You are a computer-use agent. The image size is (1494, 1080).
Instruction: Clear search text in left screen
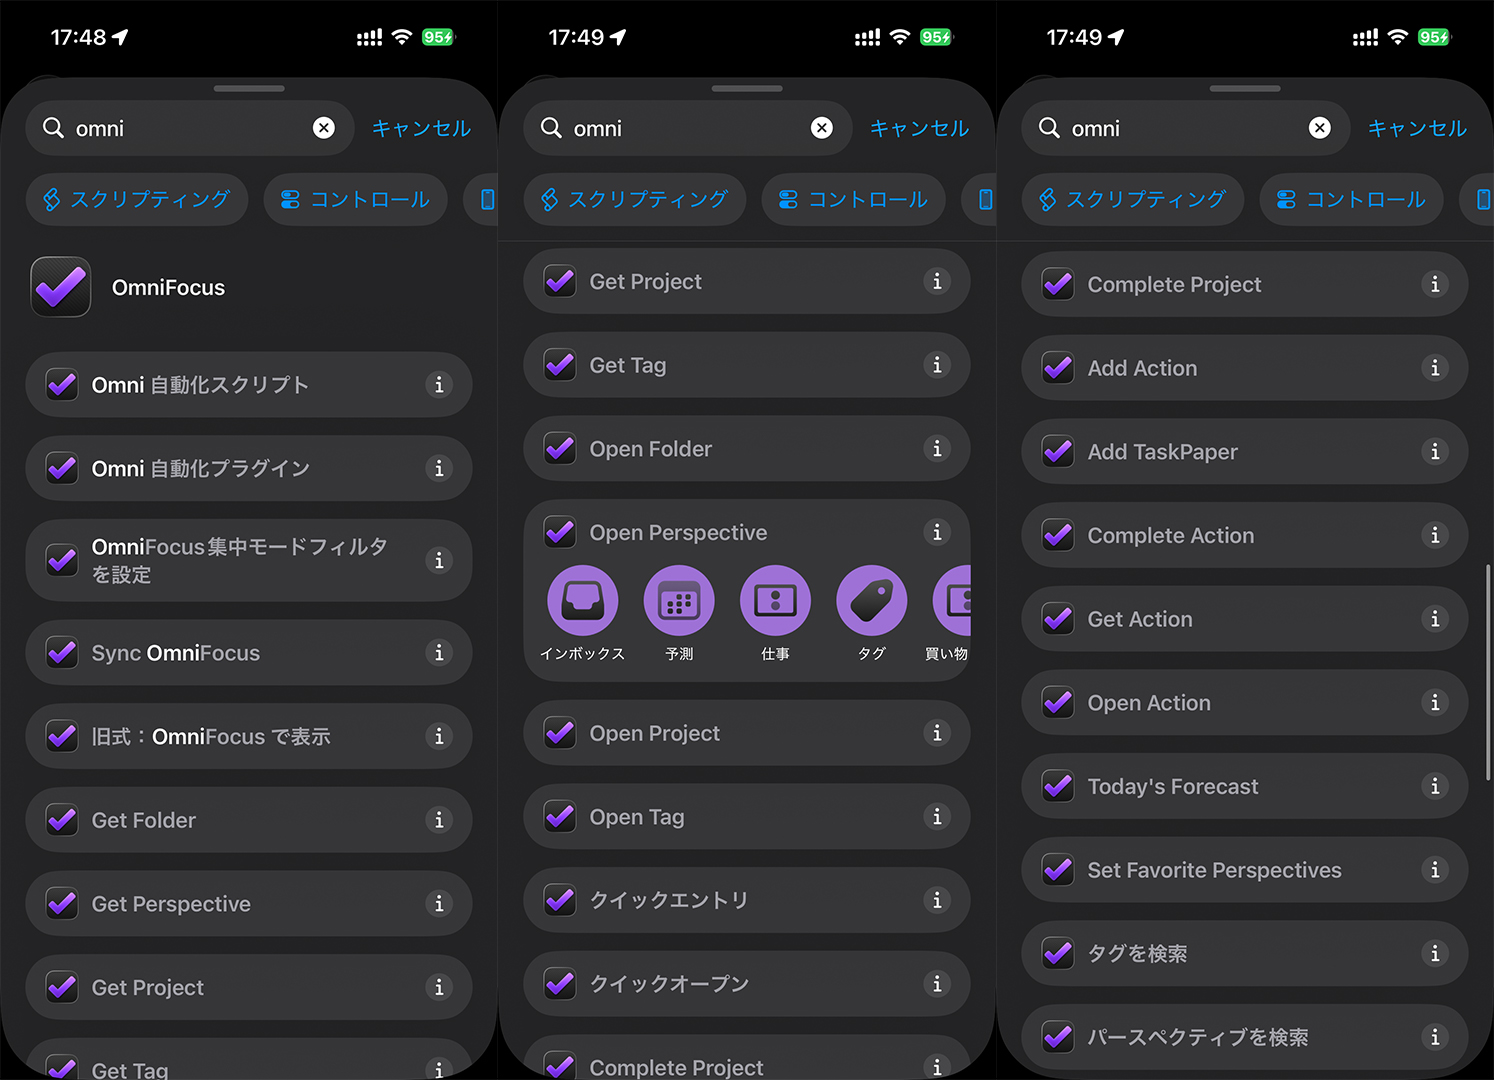[x=324, y=128]
